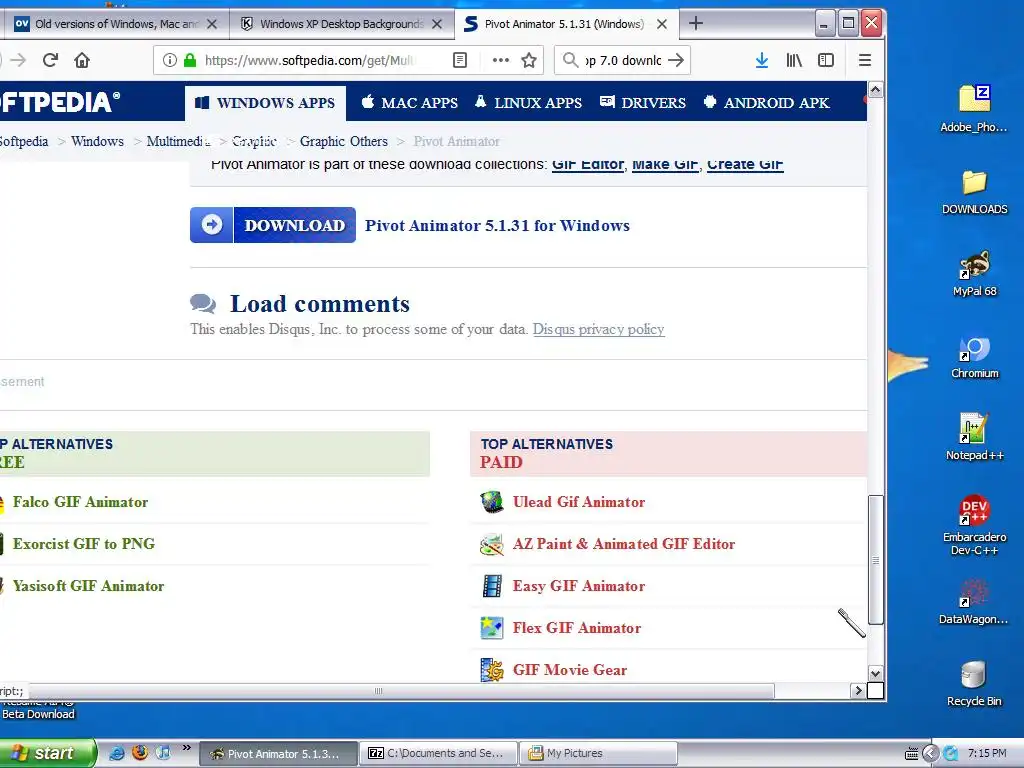Image resolution: width=1024 pixels, height=768 pixels.
Task: Click the Easy GIF Animator film icon
Action: point(492,586)
